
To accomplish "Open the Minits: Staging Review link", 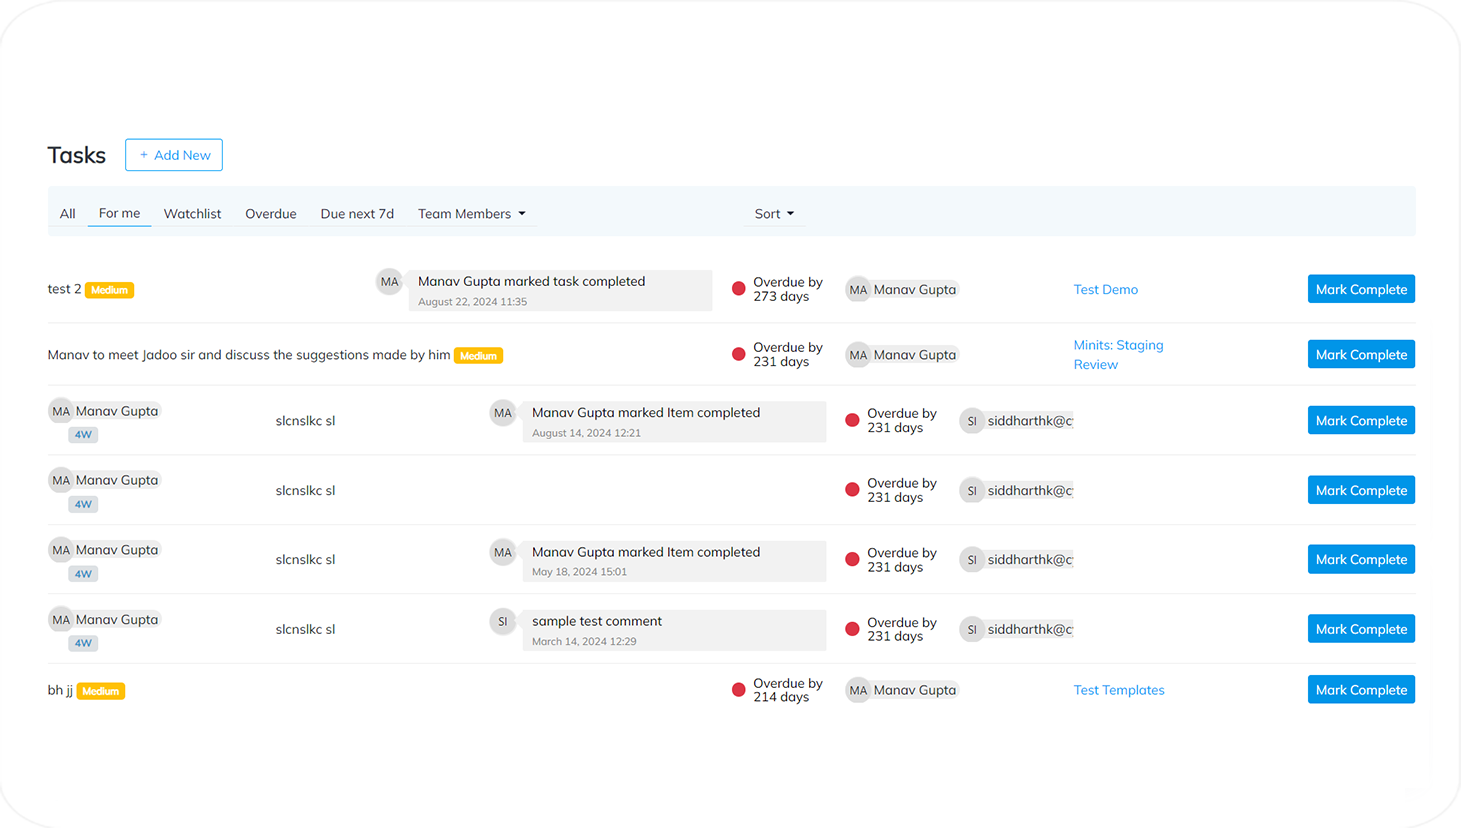I will (1117, 354).
